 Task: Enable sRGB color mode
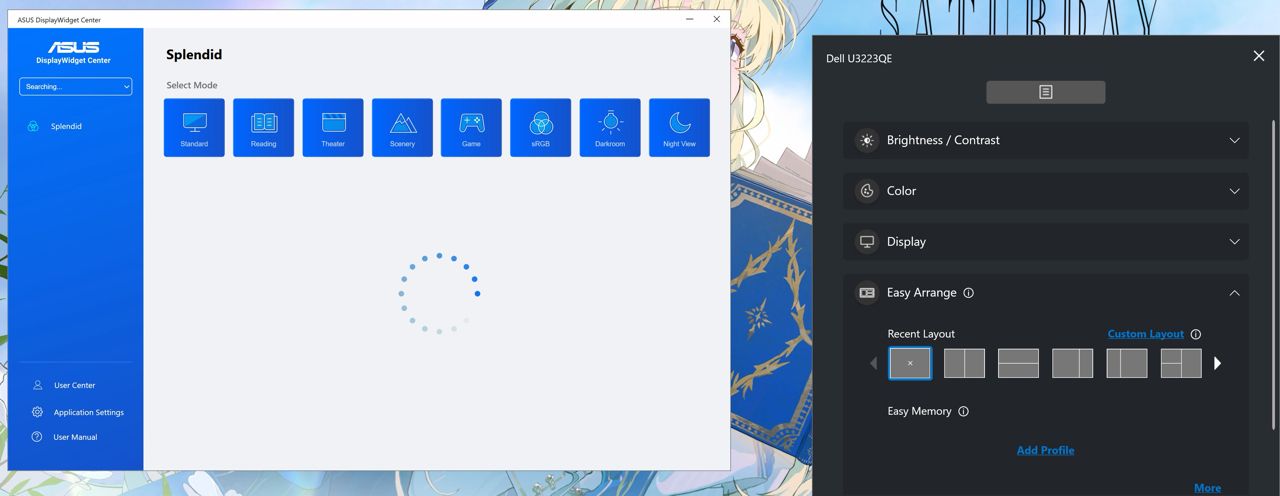click(540, 127)
